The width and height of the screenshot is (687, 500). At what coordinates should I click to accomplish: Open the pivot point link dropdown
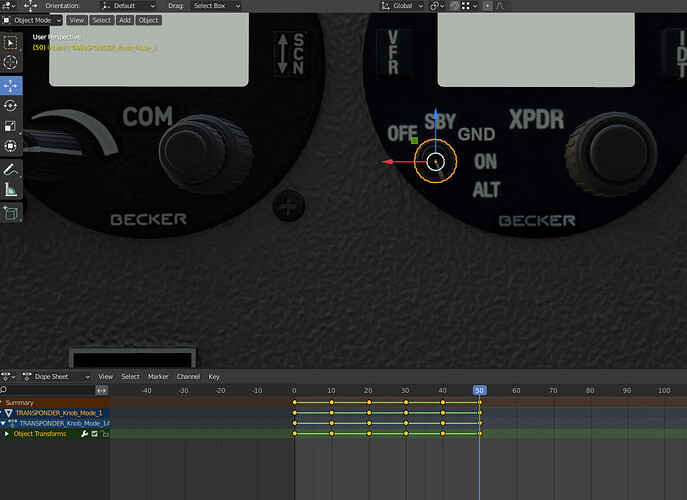[x=437, y=6]
